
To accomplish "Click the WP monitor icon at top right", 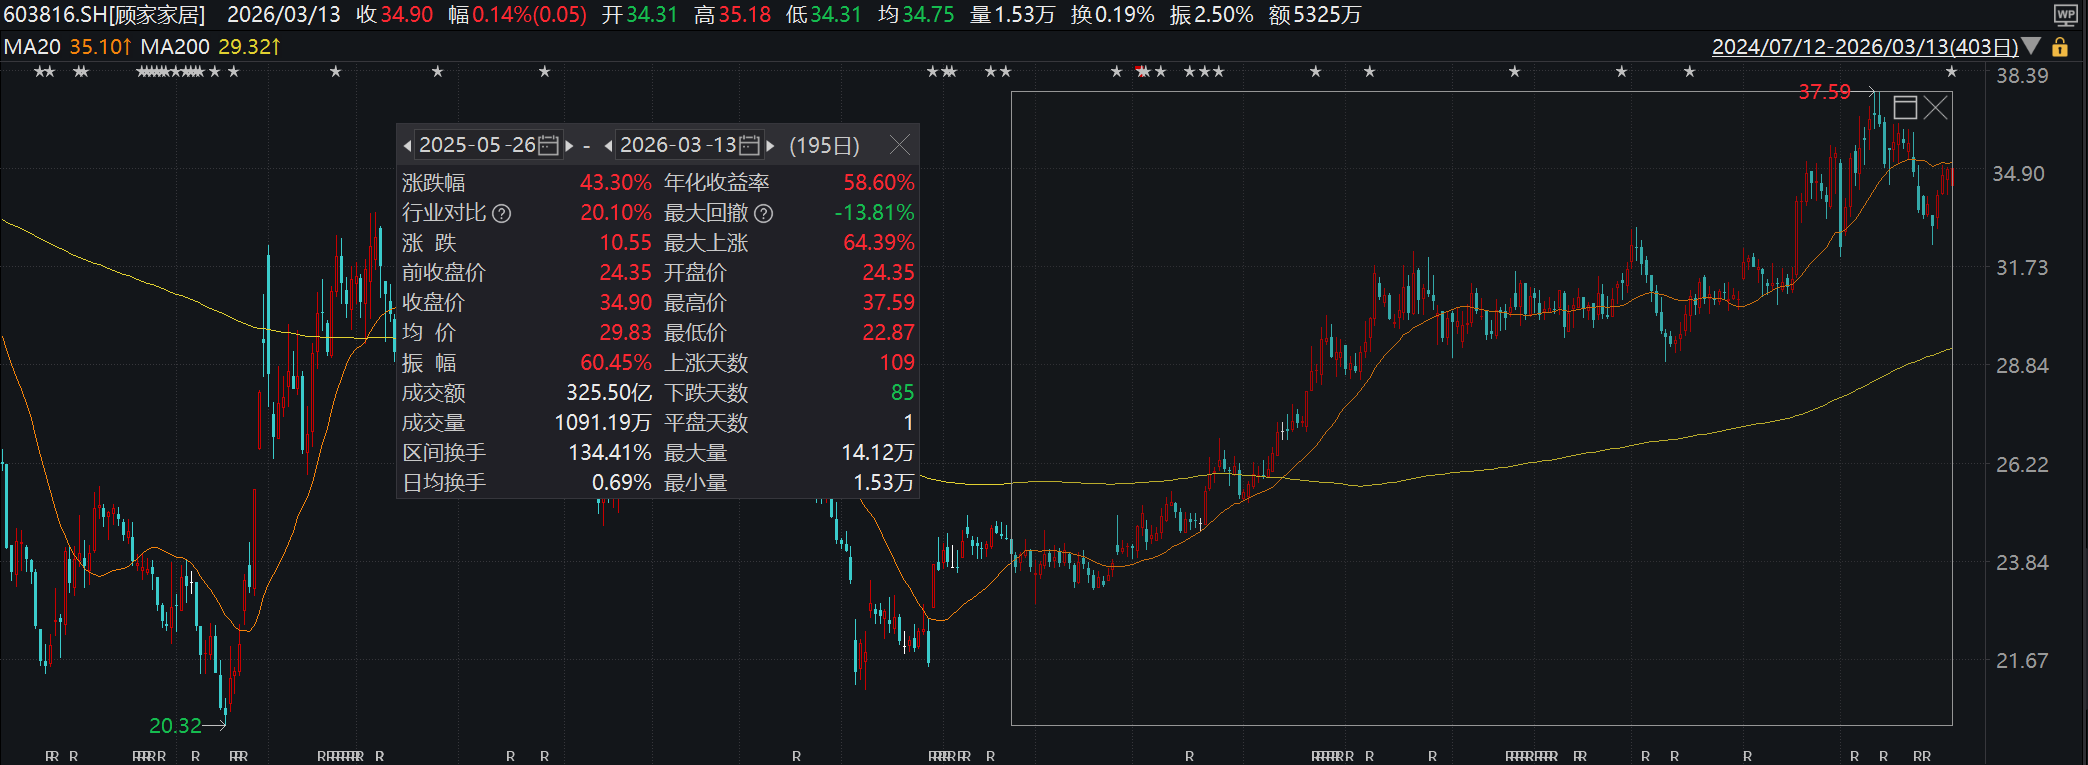I will tap(2066, 14).
